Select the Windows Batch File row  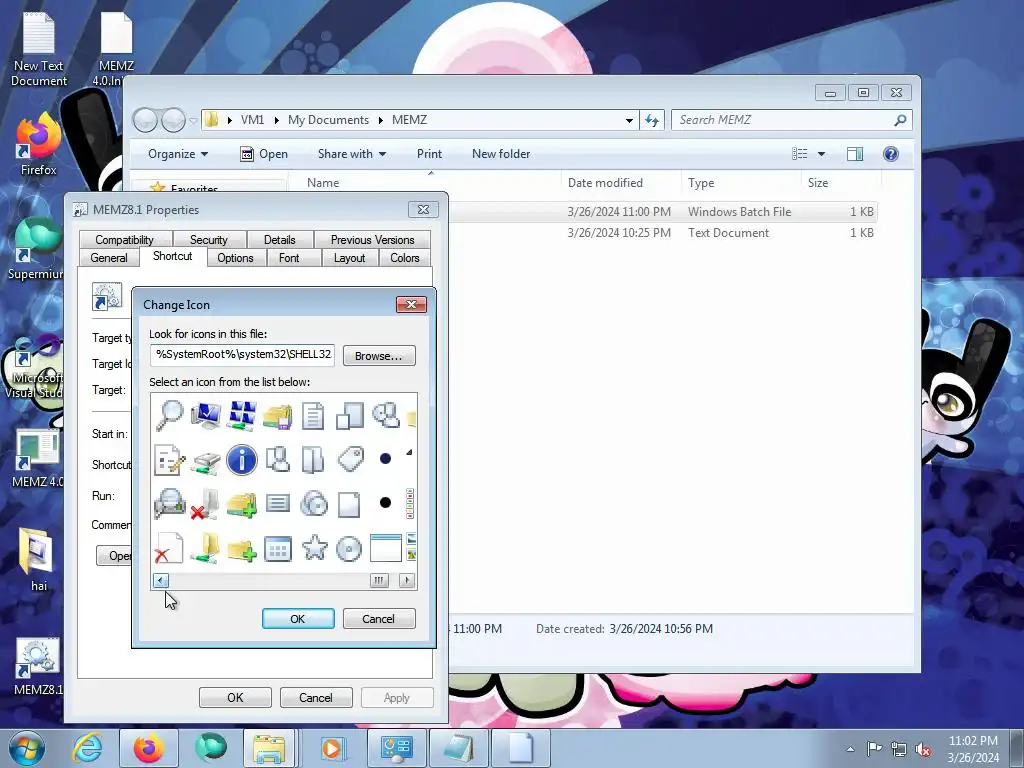click(x=663, y=212)
